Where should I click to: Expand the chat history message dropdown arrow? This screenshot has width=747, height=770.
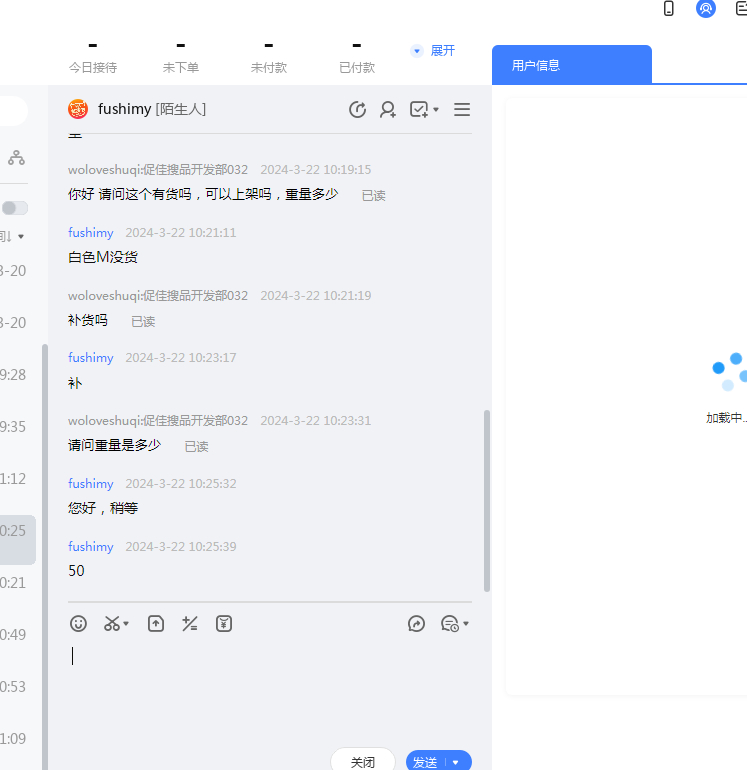465,624
